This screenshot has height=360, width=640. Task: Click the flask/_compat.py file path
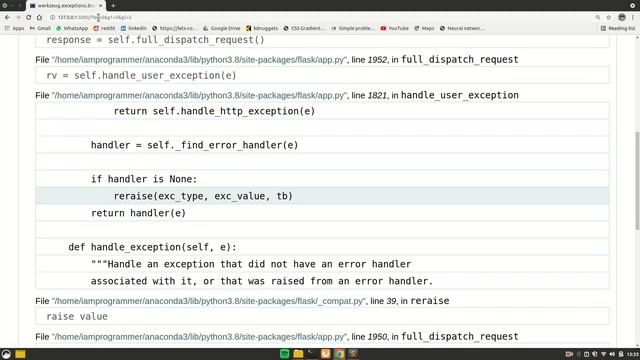[209, 301]
